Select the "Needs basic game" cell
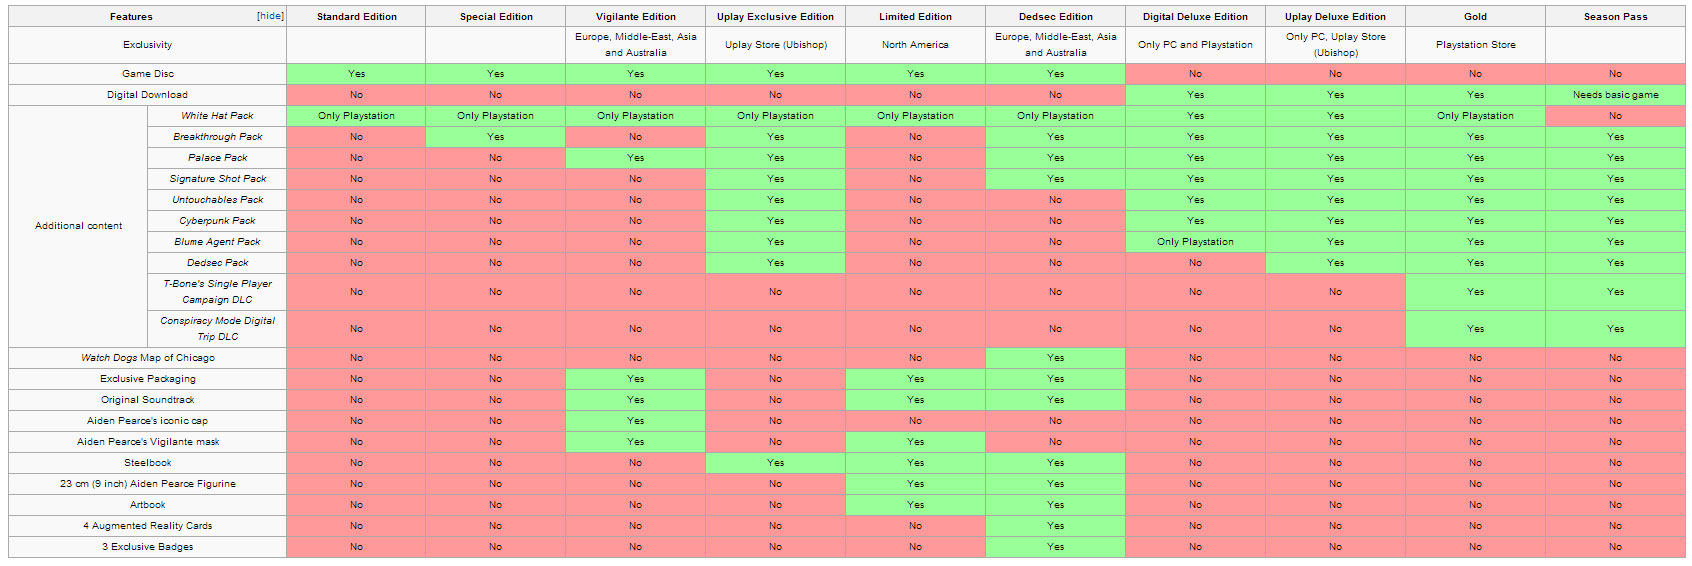The height and width of the screenshot is (566, 1692). coord(1615,95)
